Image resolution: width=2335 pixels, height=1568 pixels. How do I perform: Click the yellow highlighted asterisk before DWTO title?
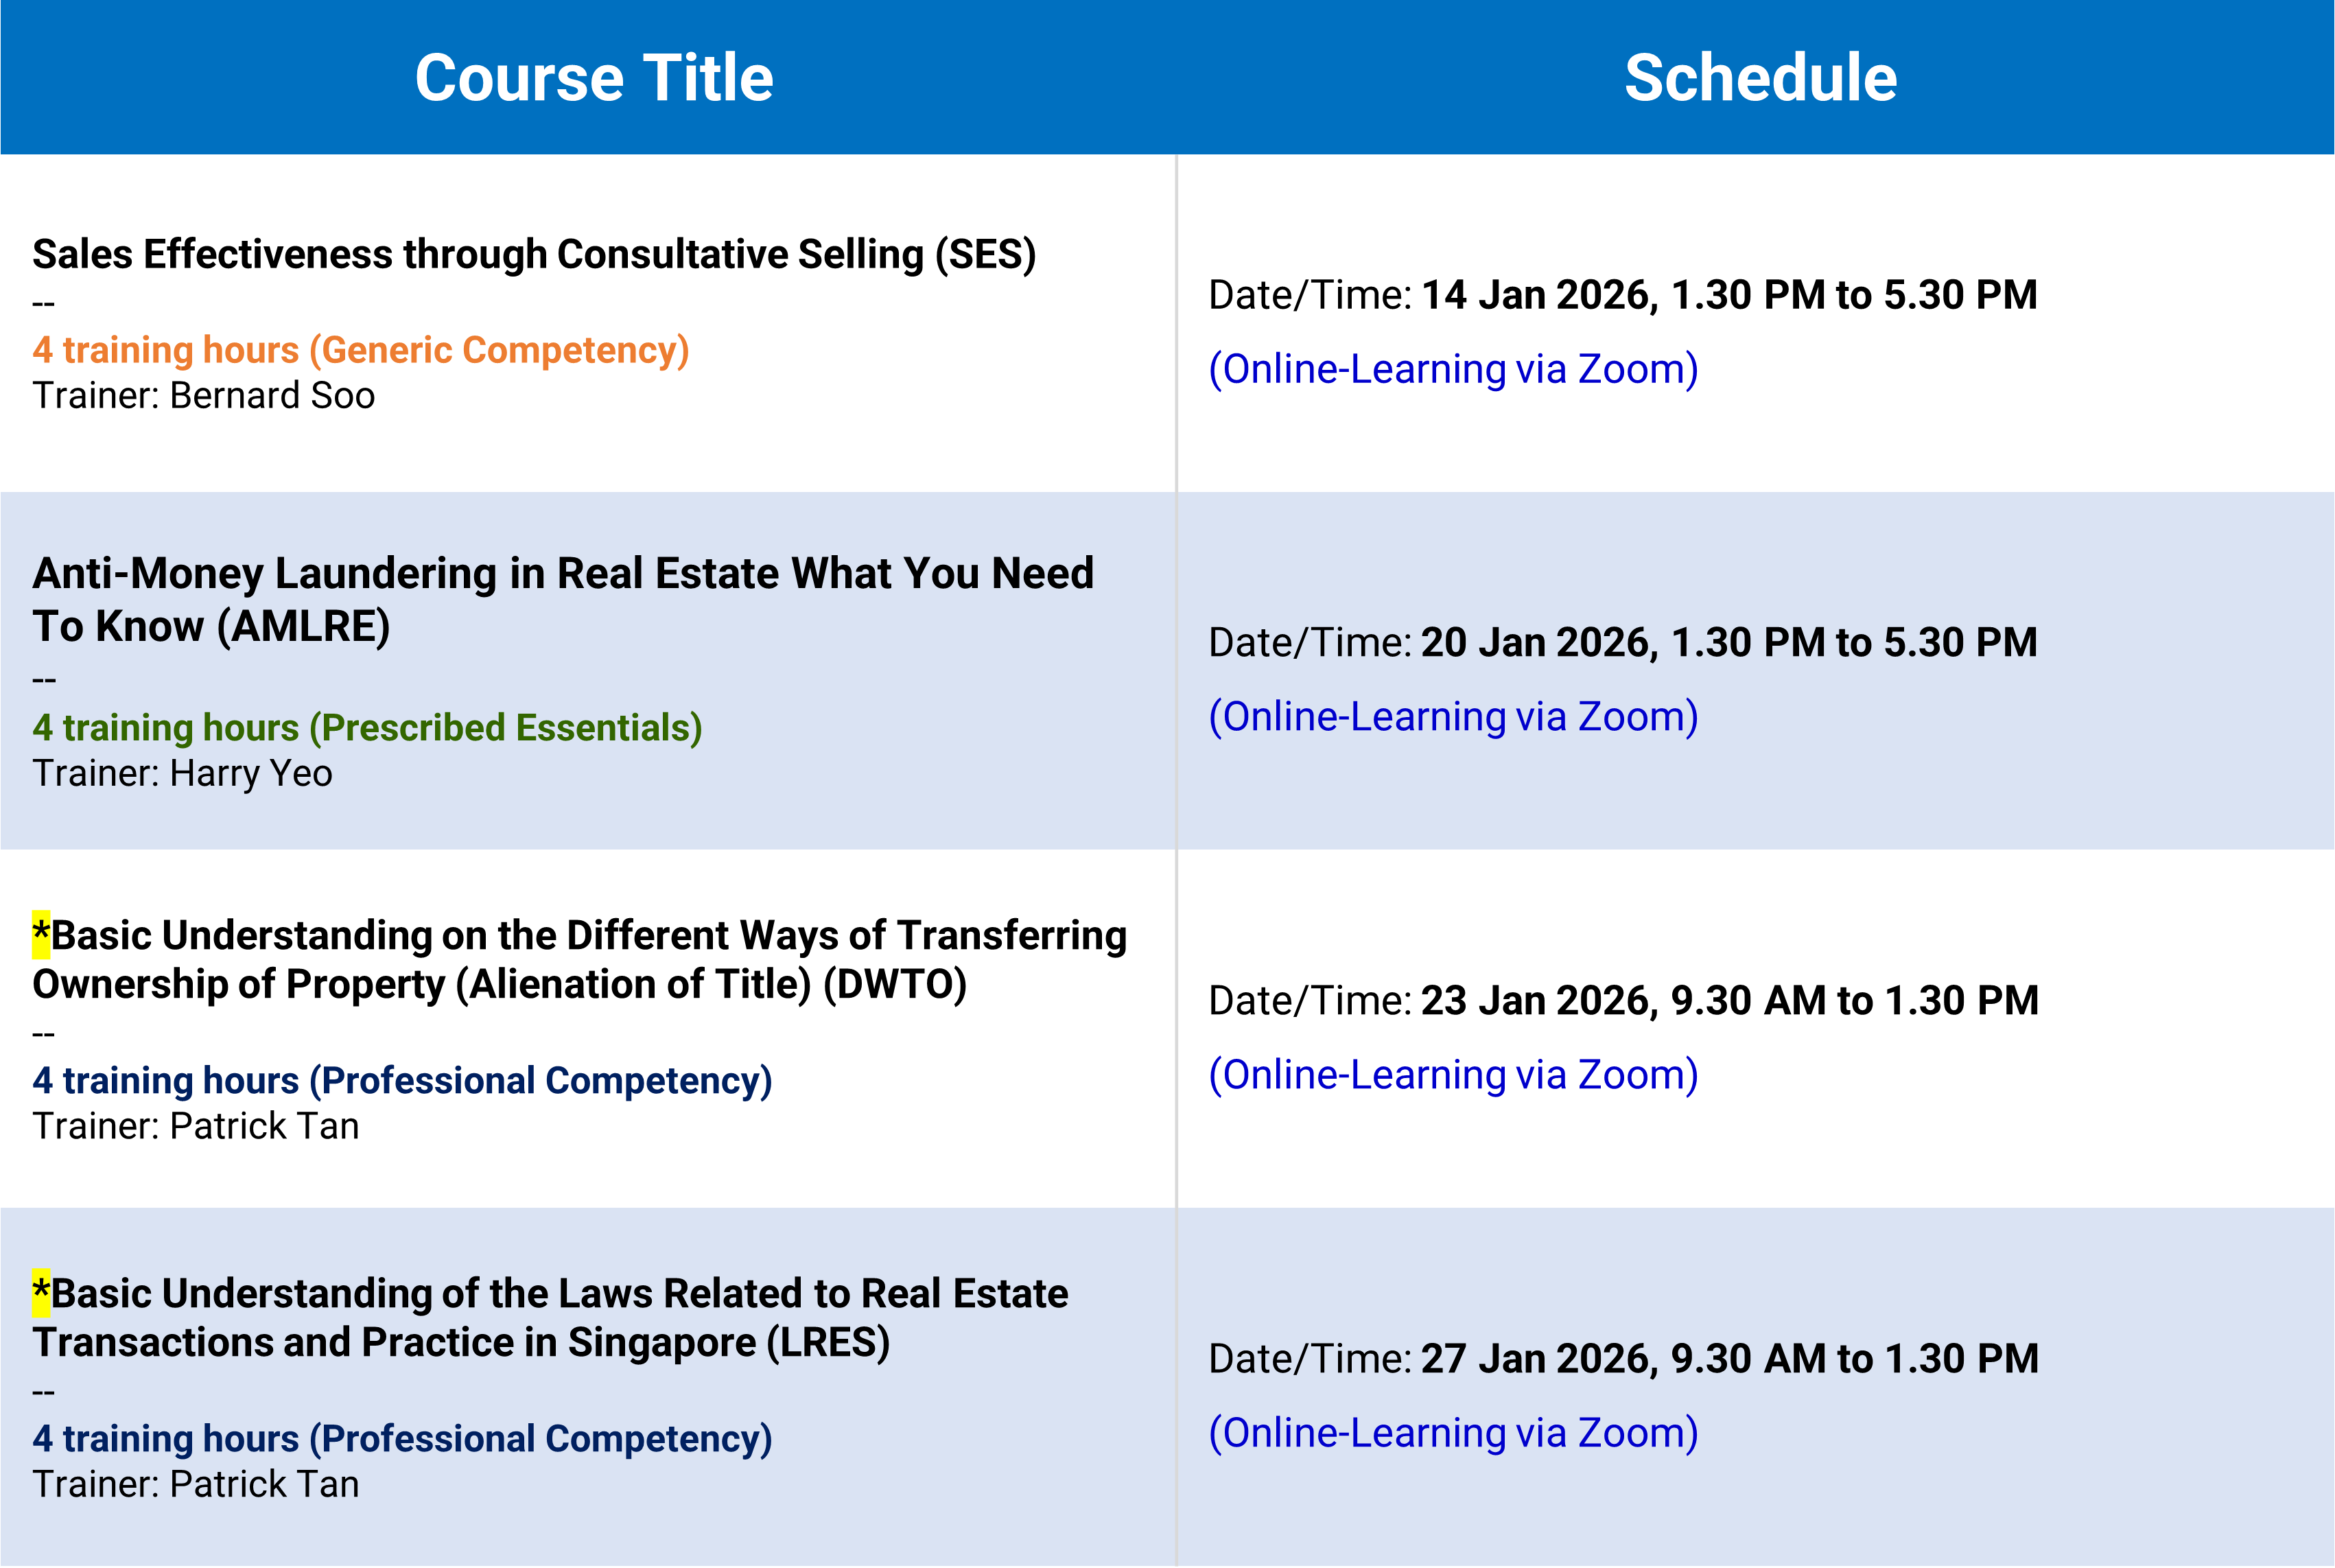click(x=41, y=934)
